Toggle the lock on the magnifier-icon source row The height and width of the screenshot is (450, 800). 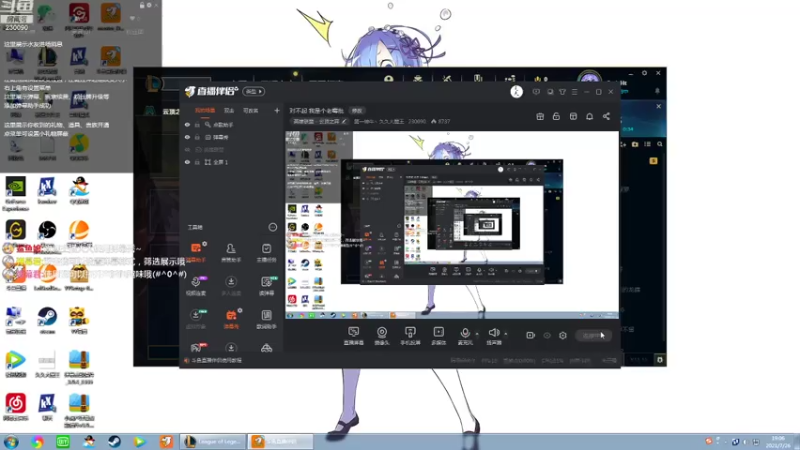click(197, 124)
